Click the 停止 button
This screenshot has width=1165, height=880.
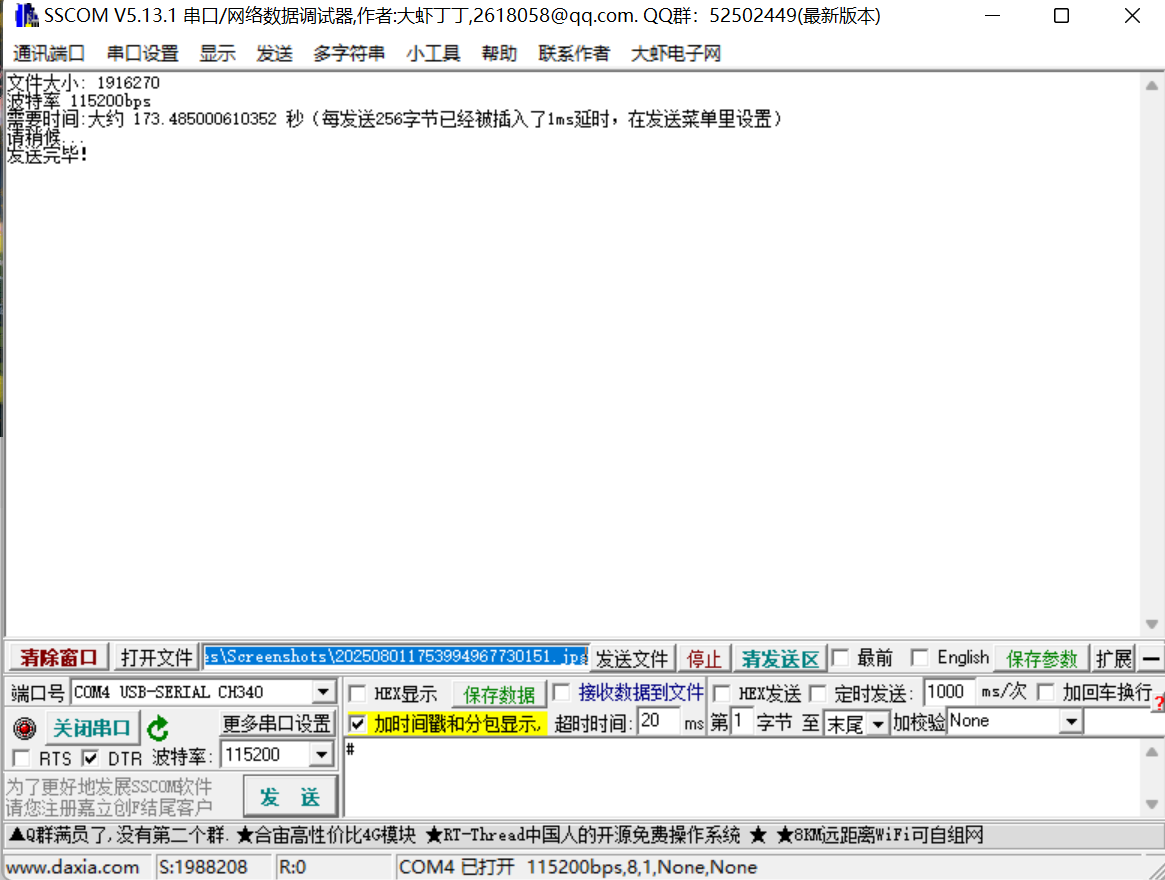tap(704, 659)
